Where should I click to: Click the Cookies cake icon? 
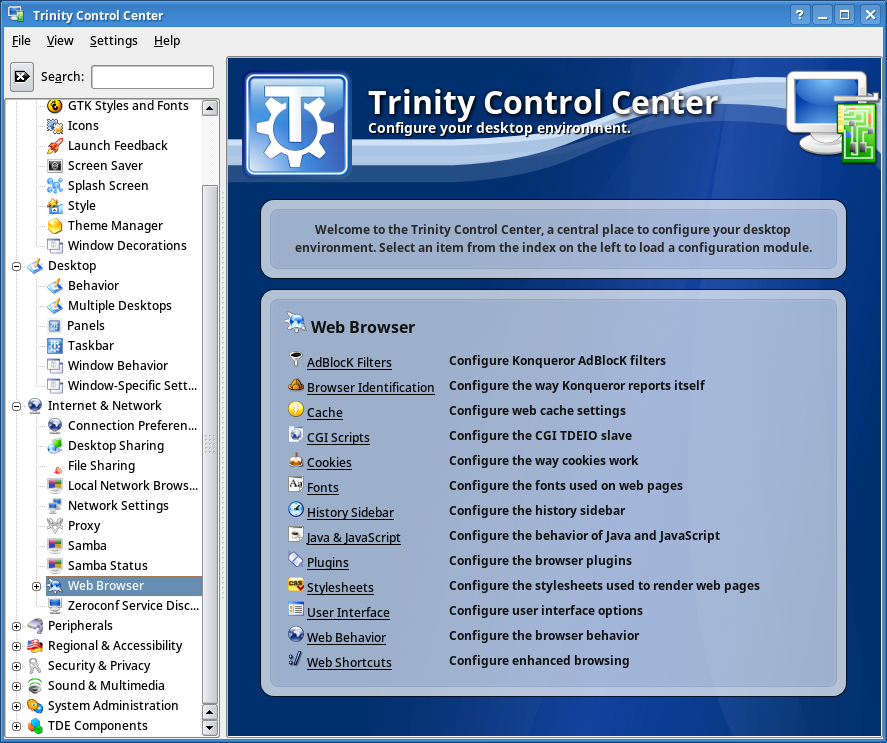pyautogui.click(x=295, y=459)
